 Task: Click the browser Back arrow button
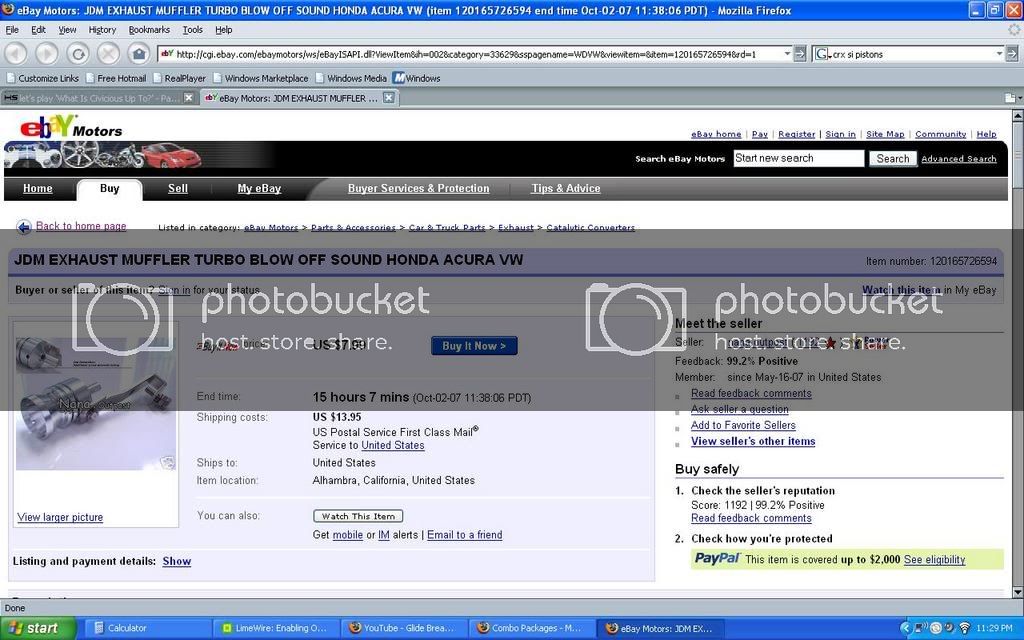(18, 53)
